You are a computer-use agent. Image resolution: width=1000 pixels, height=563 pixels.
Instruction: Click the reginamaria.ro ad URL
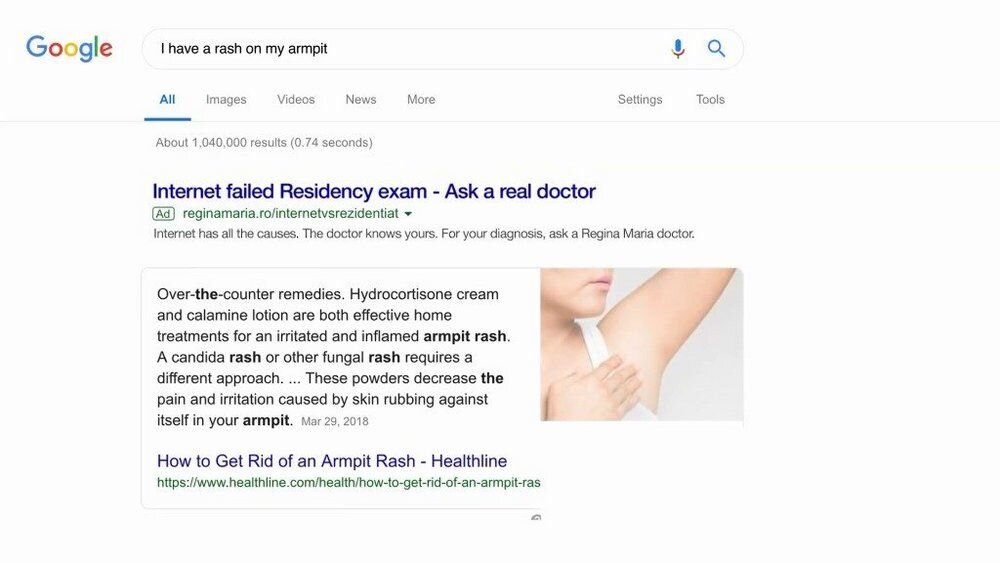(290, 214)
